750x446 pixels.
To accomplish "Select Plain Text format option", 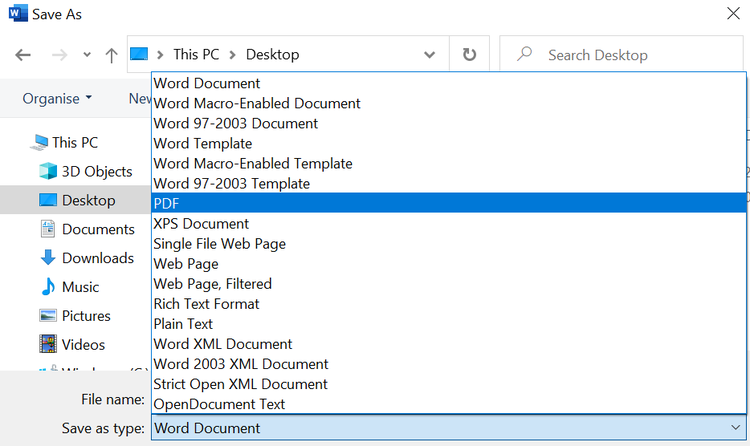I will click(183, 324).
